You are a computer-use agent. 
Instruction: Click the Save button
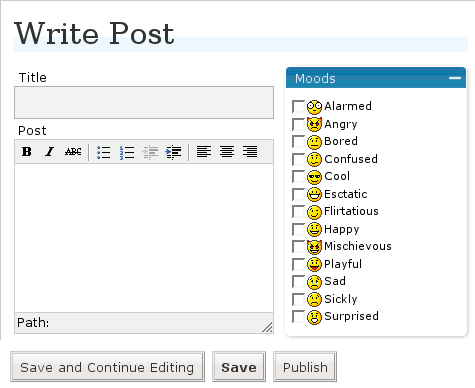click(239, 367)
